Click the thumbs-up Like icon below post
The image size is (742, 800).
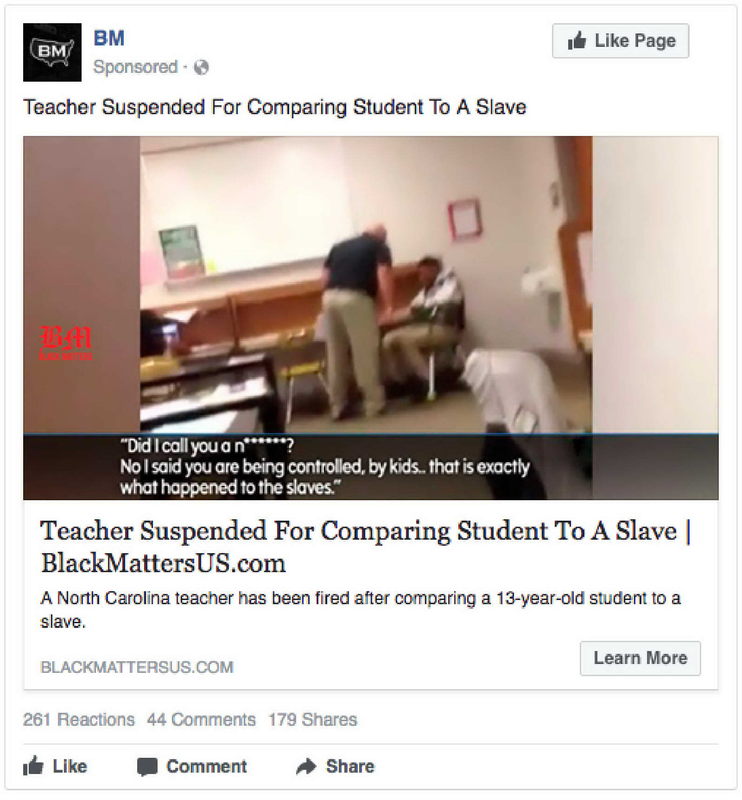coord(33,765)
